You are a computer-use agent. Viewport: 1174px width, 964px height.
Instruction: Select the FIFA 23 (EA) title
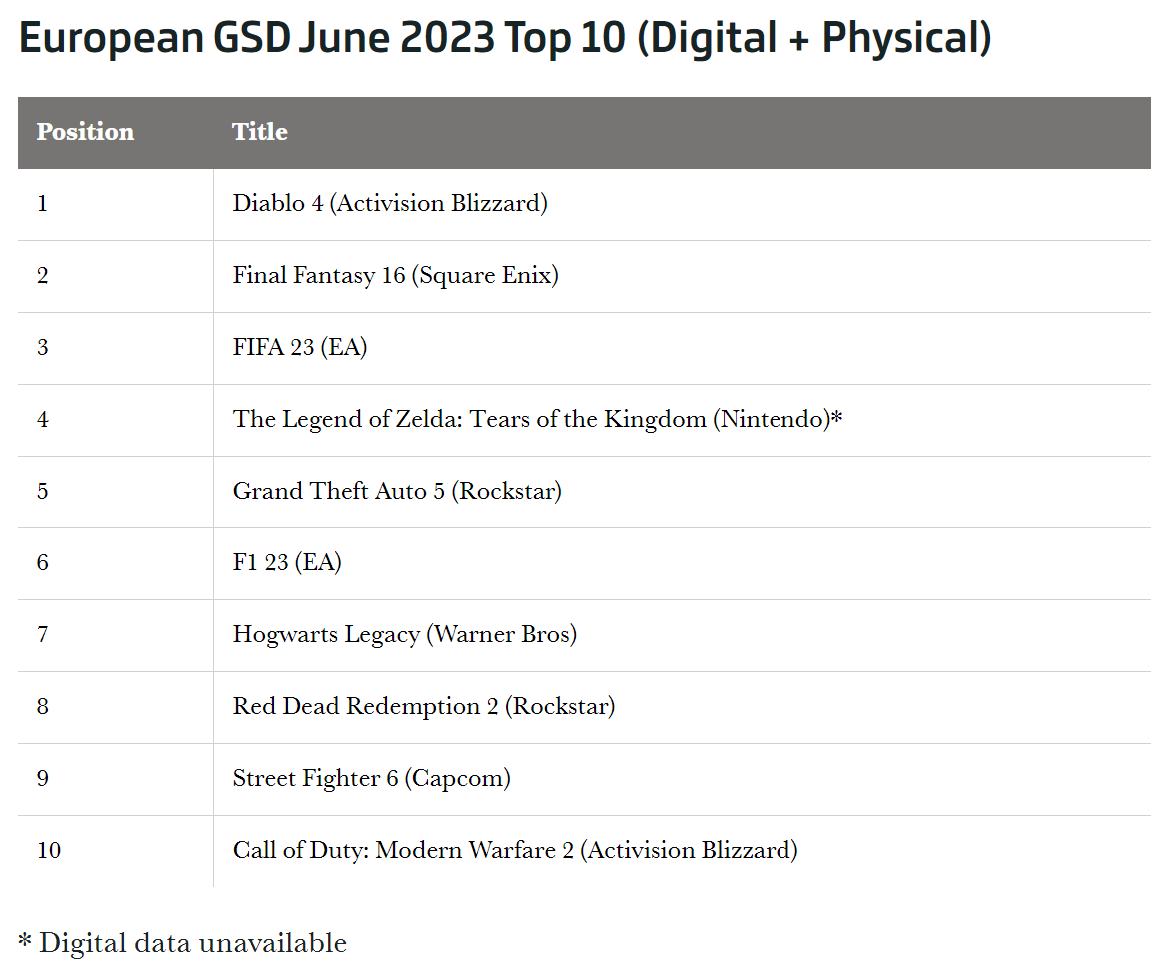(x=300, y=347)
